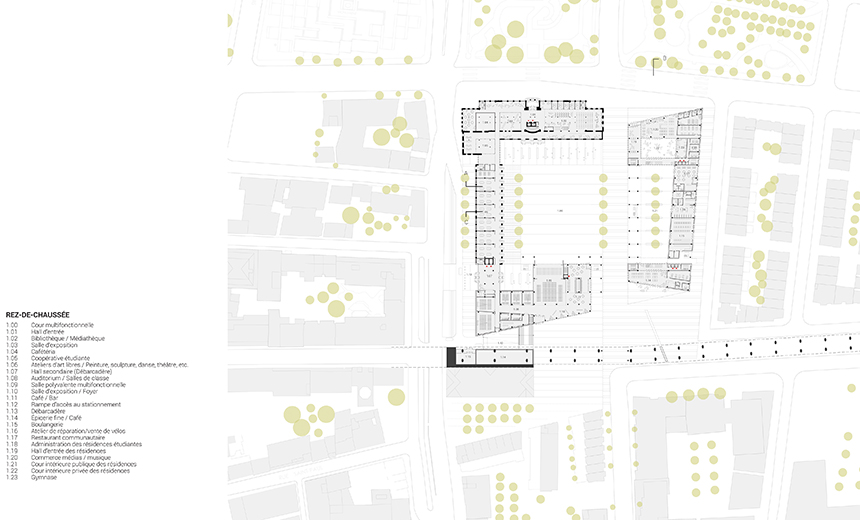This screenshot has height=520, width=860.
Task: Click the auditorium seating in south building
Action: (x=549, y=290)
